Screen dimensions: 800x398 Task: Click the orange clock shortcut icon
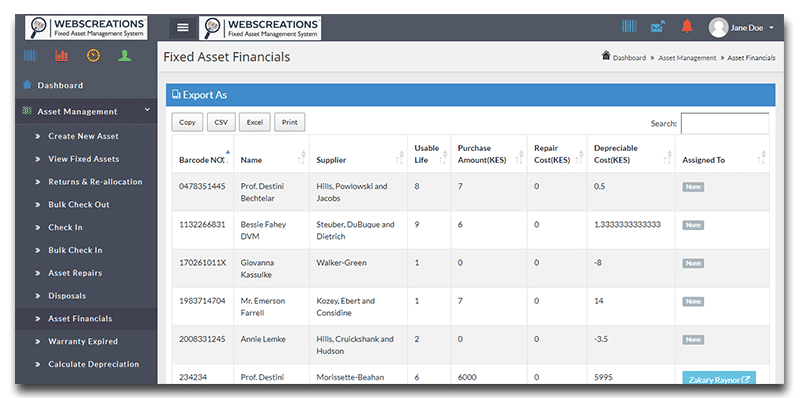(93, 56)
